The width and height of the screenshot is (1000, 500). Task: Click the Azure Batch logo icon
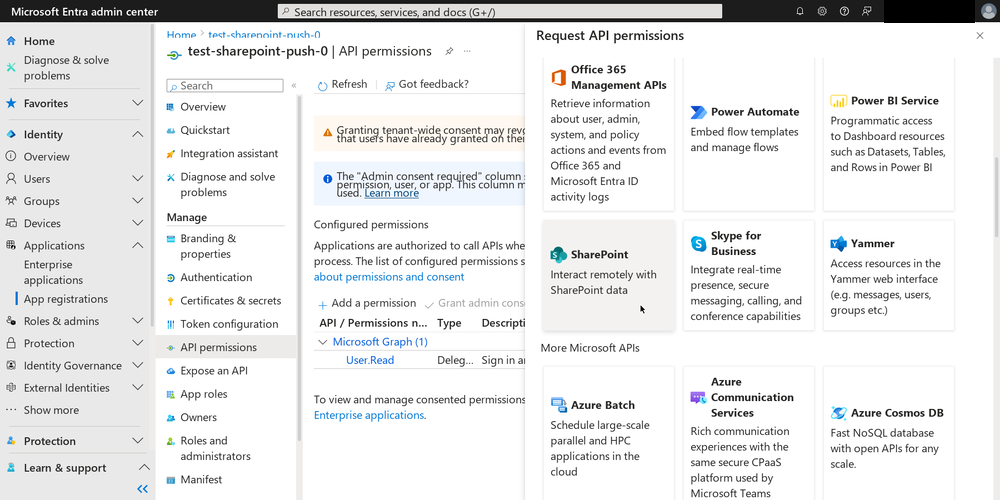pyautogui.click(x=559, y=405)
